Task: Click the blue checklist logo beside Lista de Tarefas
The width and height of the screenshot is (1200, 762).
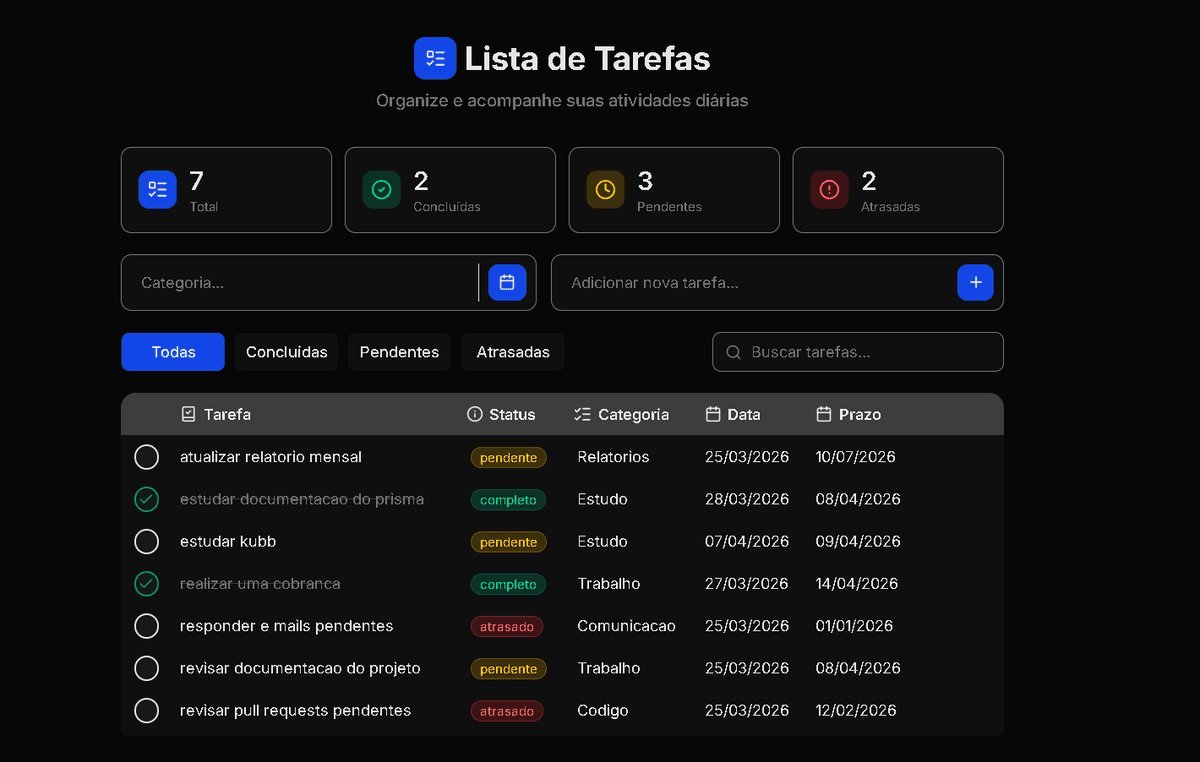Action: [435, 58]
